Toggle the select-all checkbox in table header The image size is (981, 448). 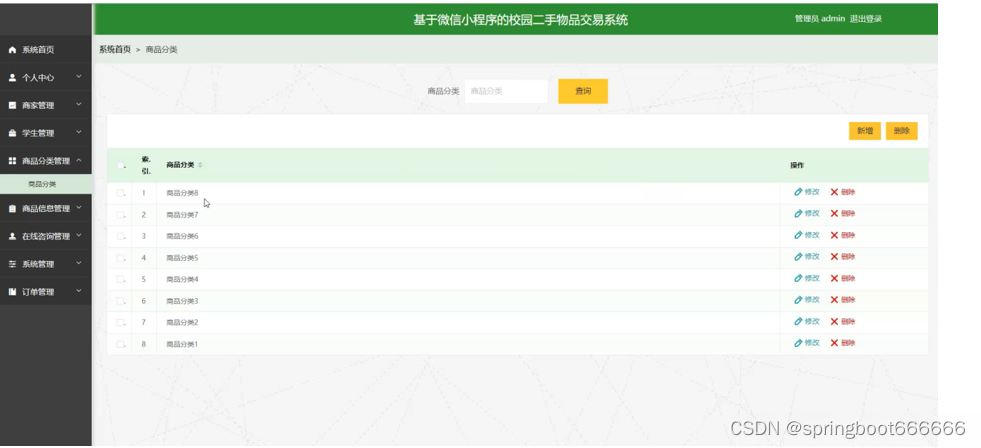click(121, 165)
